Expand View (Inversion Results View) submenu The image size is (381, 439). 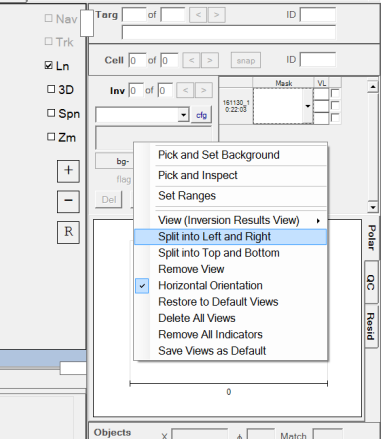tap(231, 220)
